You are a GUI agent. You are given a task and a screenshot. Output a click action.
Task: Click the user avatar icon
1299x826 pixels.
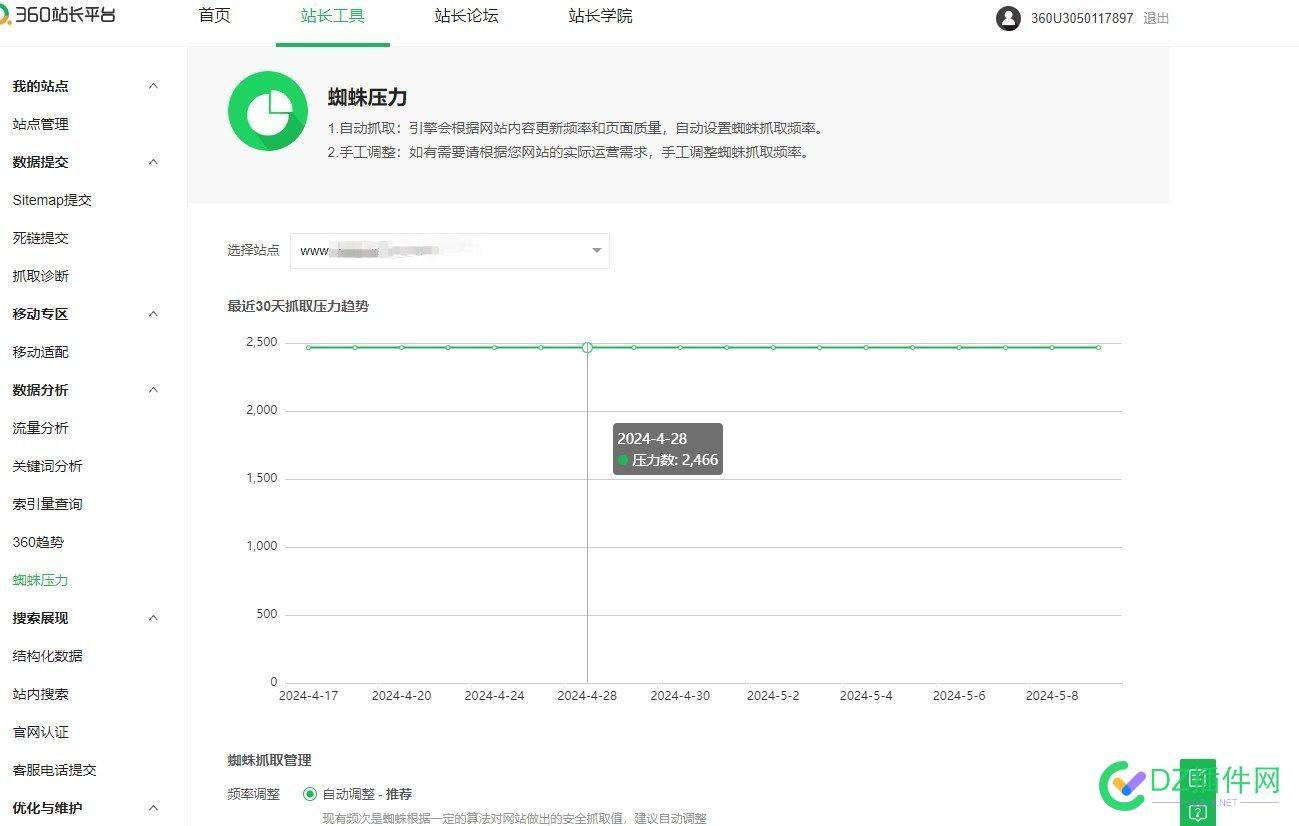(1008, 18)
